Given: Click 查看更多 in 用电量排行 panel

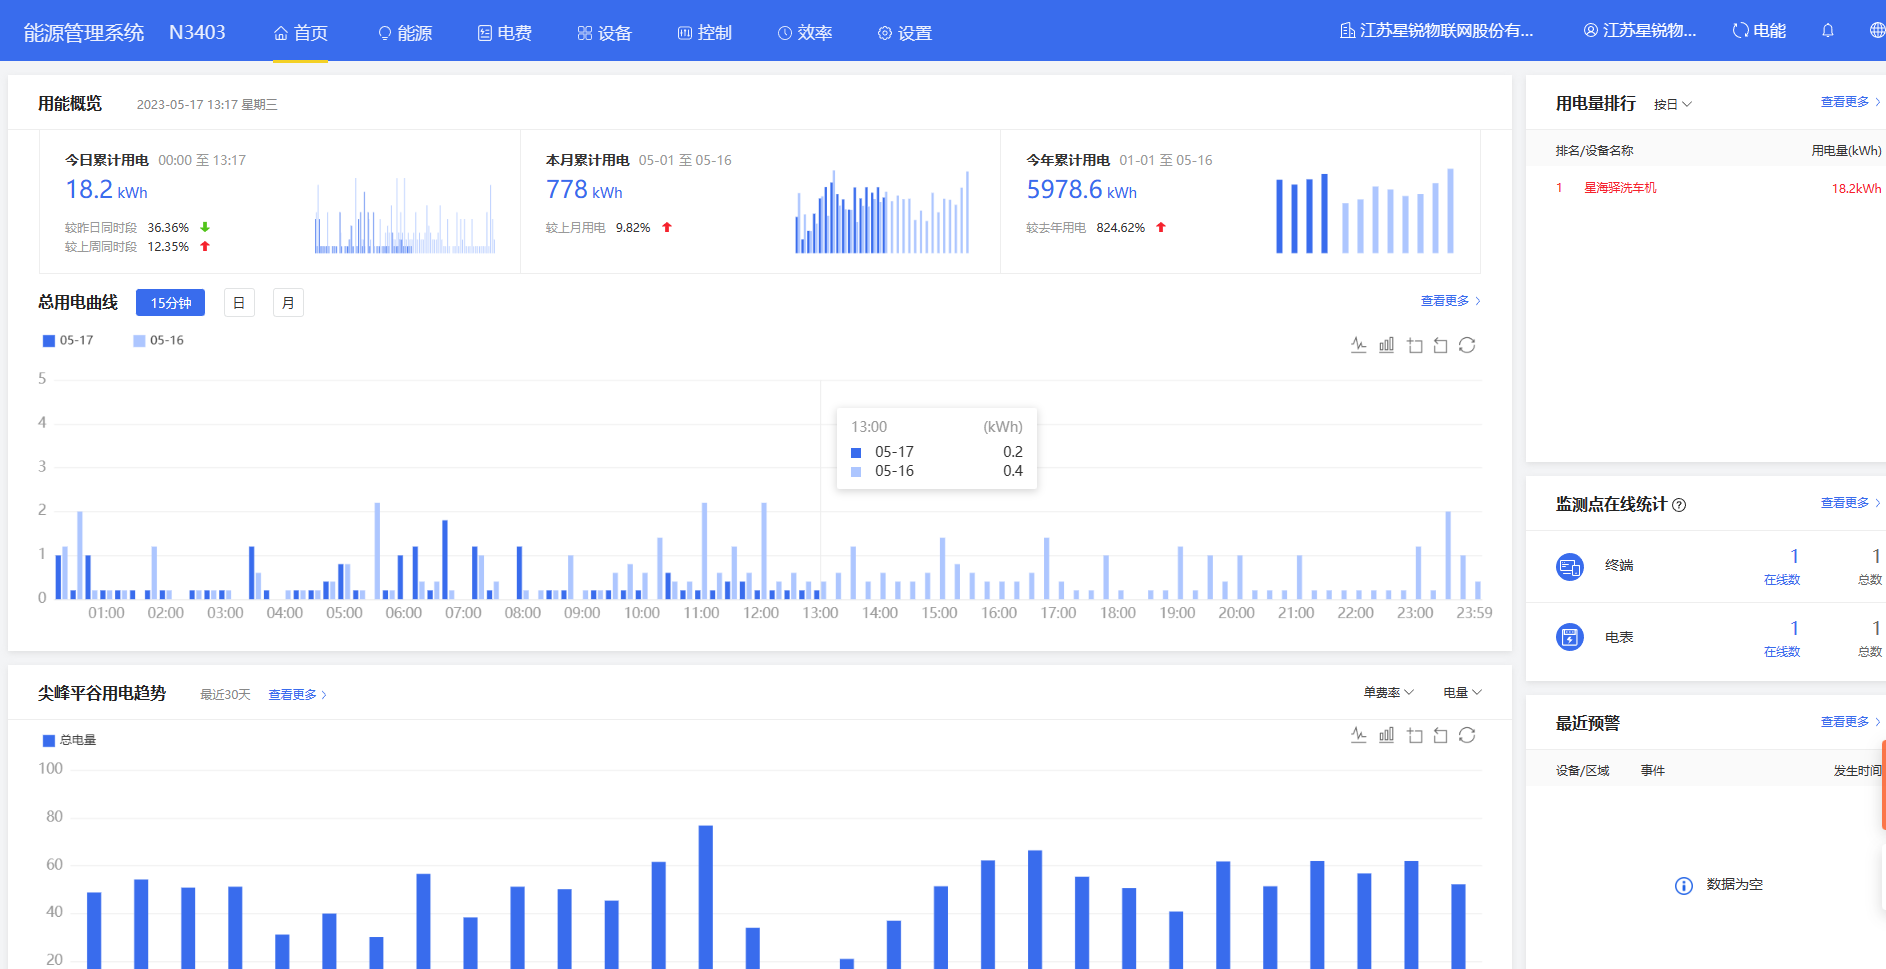Looking at the screenshot, I should (x=1850, y=102).
